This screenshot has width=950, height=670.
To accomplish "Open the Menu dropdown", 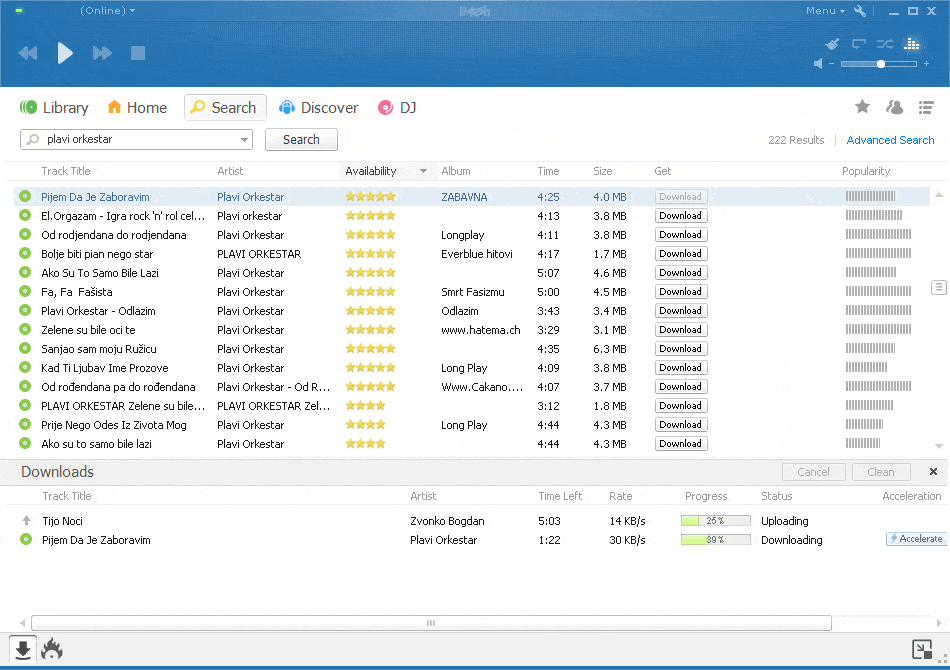I will (x=825, y=11).
